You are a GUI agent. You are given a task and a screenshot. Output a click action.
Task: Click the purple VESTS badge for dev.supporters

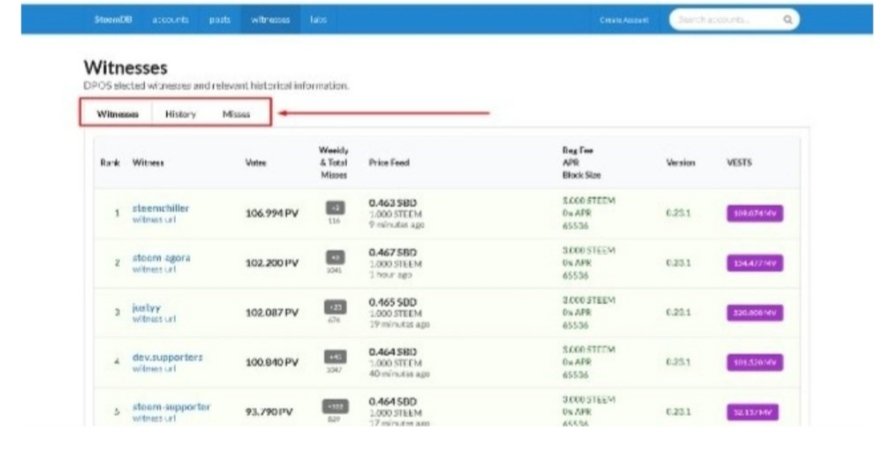pos(755,362)
